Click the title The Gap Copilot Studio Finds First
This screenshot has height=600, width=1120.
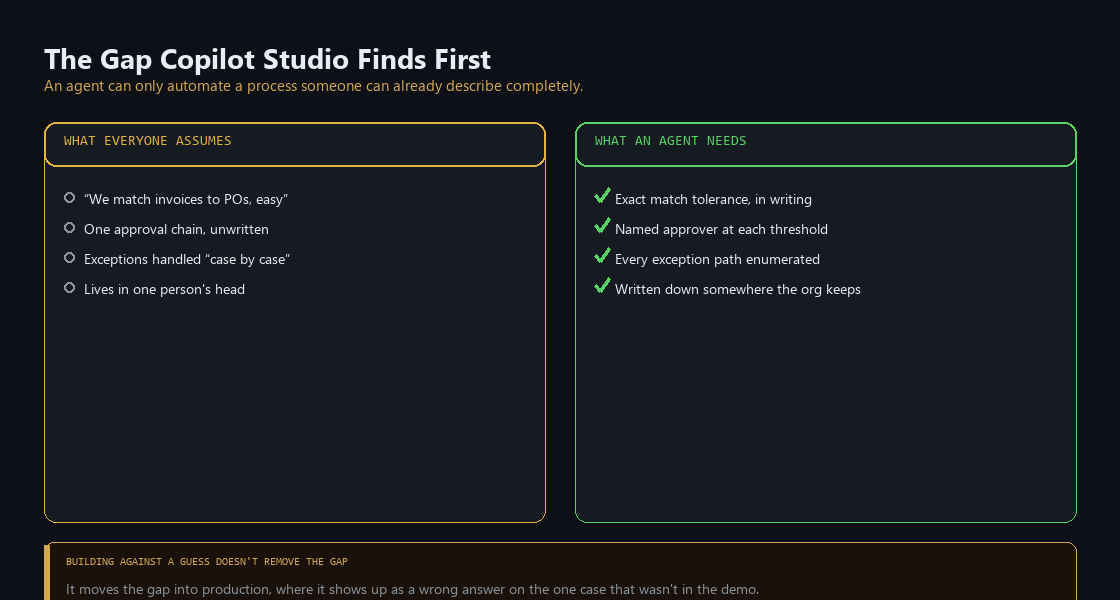tap(267, 59)
